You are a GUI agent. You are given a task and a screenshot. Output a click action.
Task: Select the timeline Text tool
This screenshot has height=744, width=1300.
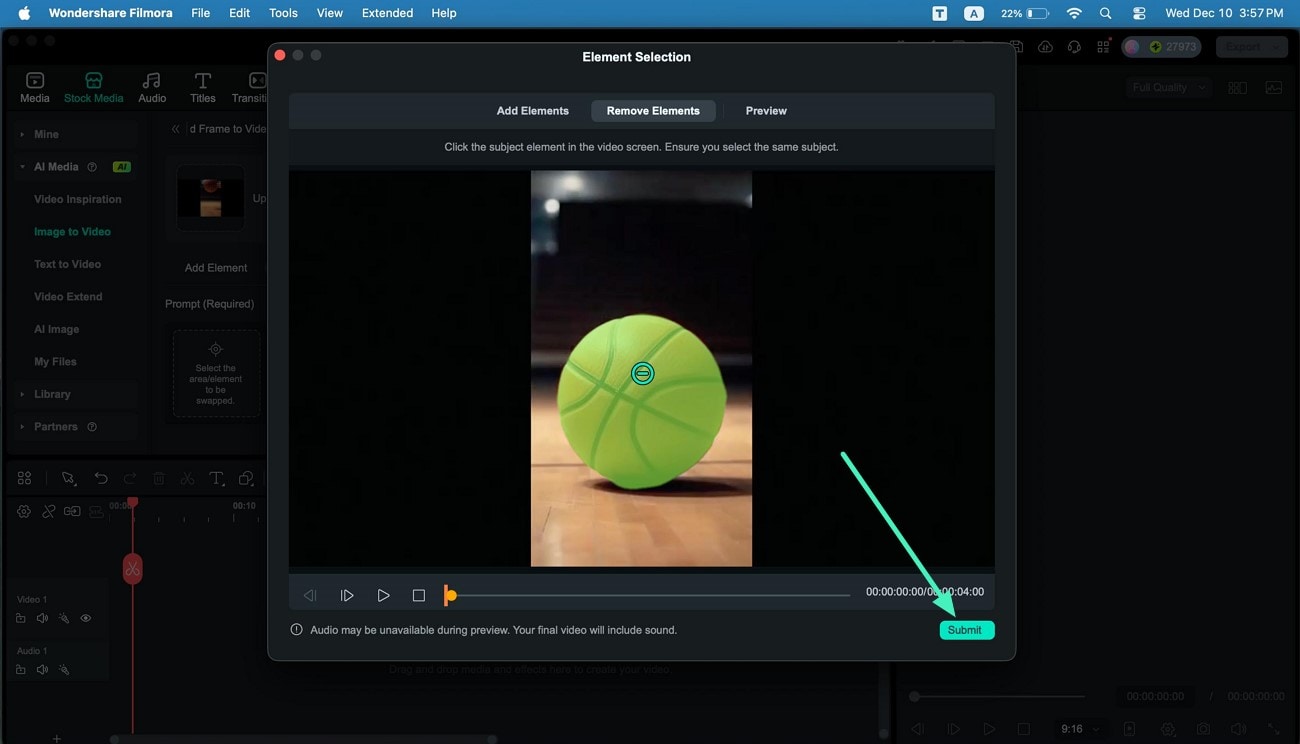pos(216,479)
